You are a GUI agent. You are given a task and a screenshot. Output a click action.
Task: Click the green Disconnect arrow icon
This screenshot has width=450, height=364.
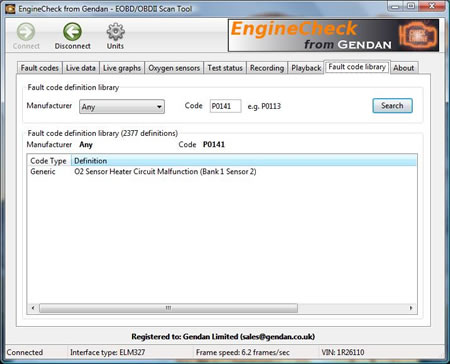pos(72,32)
